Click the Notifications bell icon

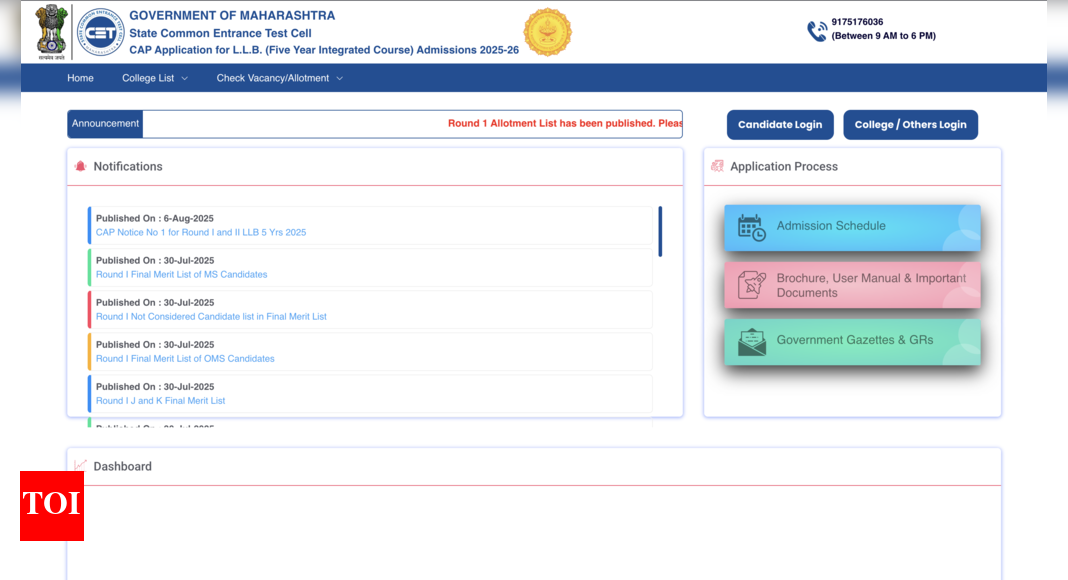point(80,166)
